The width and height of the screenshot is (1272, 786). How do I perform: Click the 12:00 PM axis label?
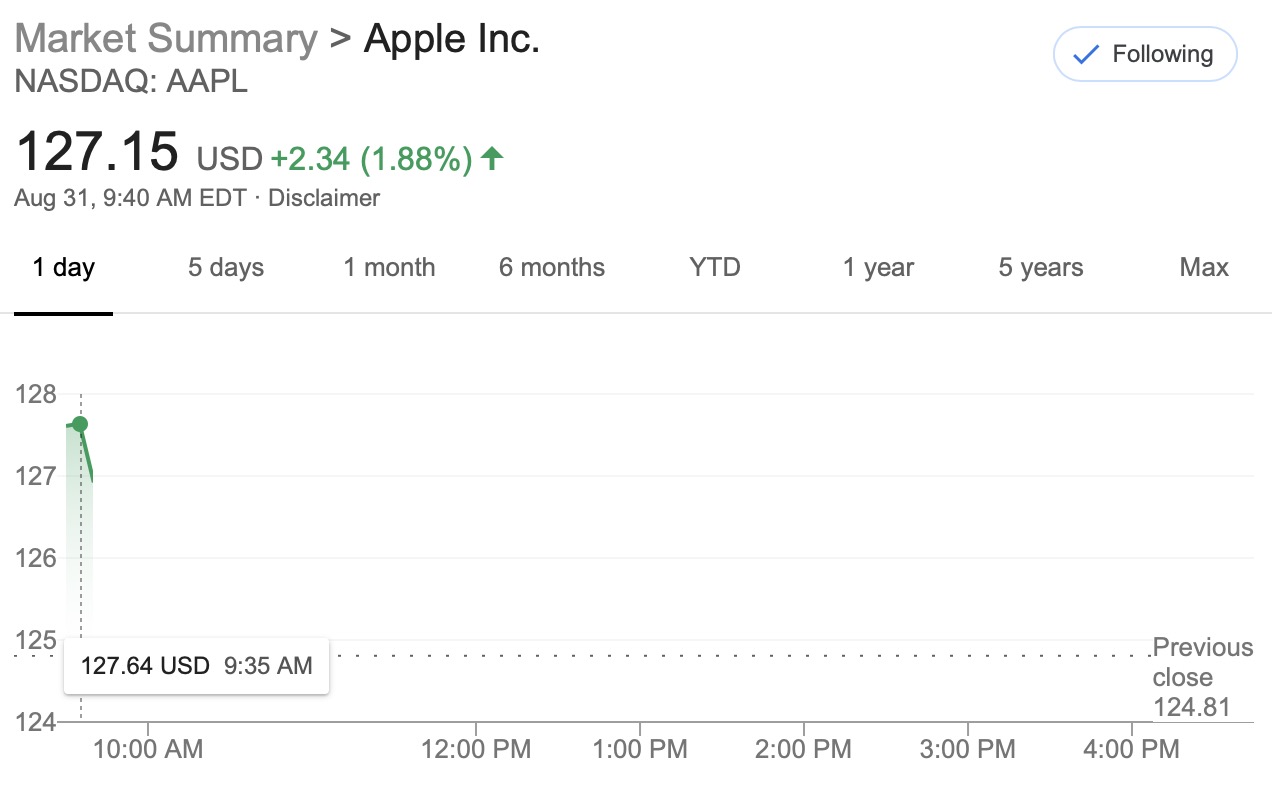point(476,749)
